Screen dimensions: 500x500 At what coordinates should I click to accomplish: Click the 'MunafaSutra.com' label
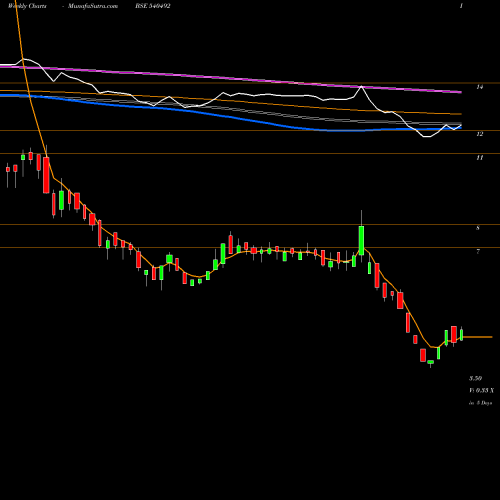click(x=93, y=6)
